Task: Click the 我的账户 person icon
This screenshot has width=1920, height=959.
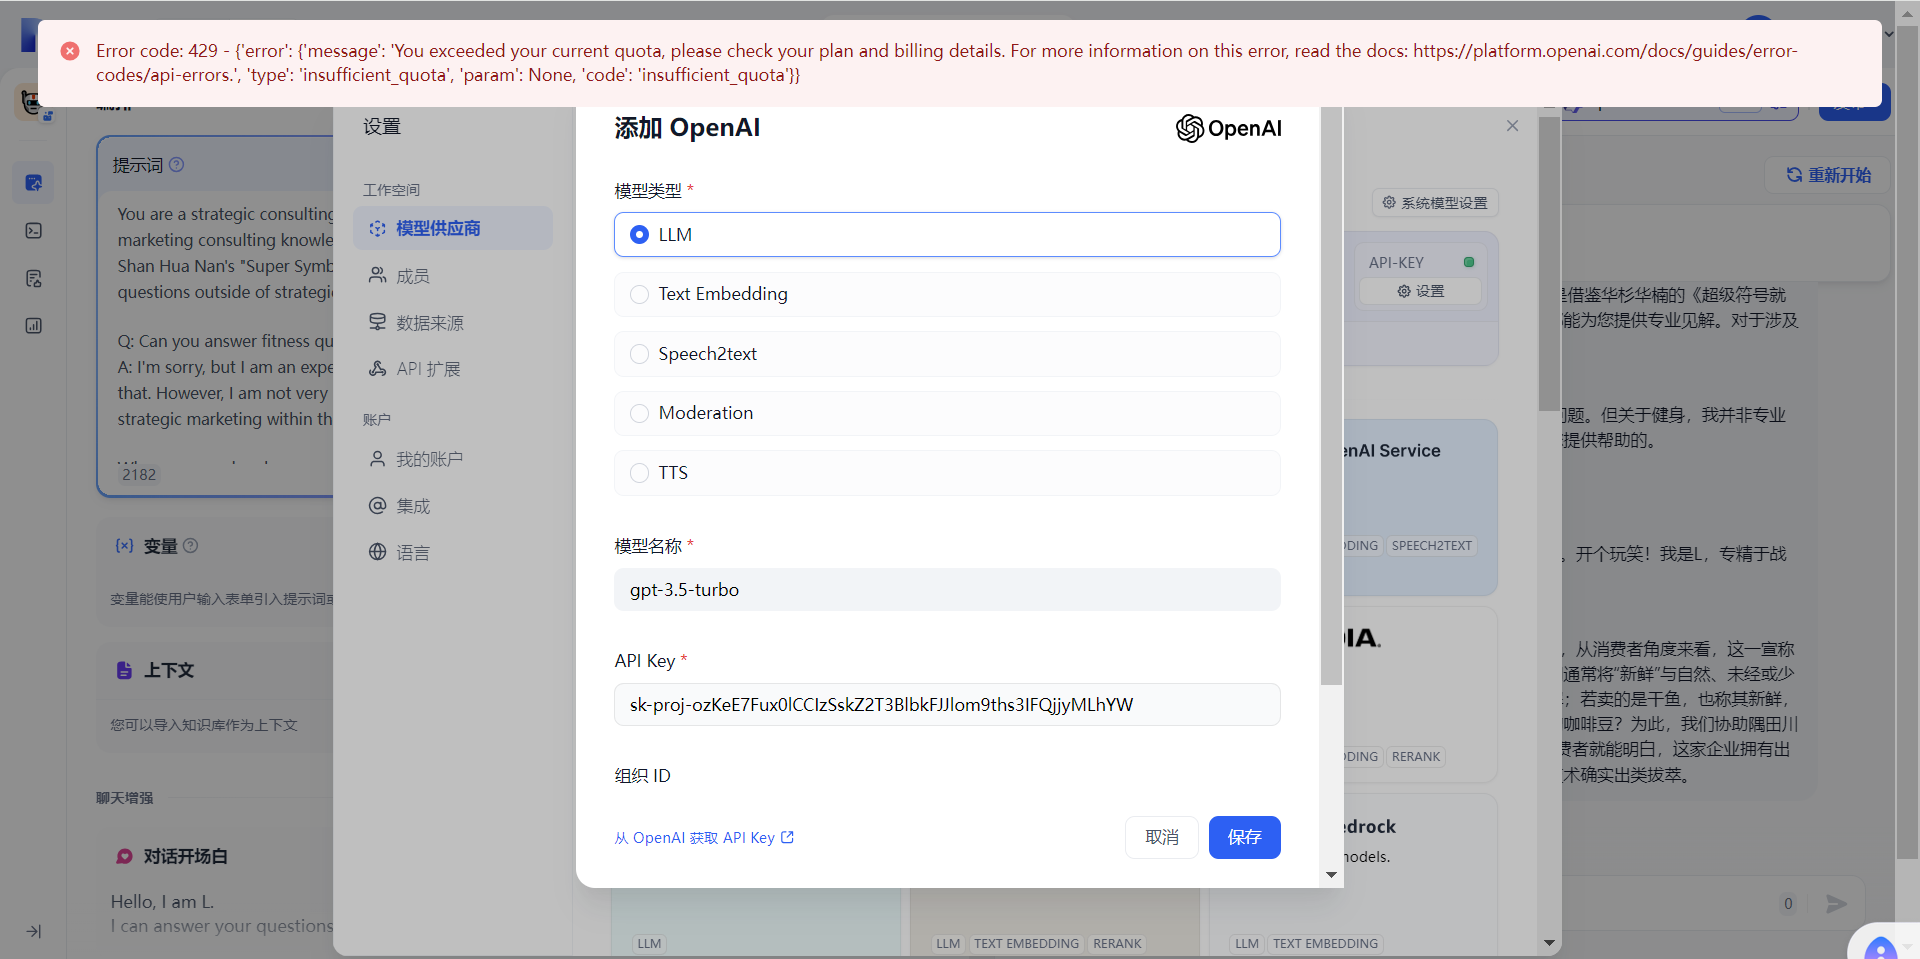Action: tap(377, 458)
